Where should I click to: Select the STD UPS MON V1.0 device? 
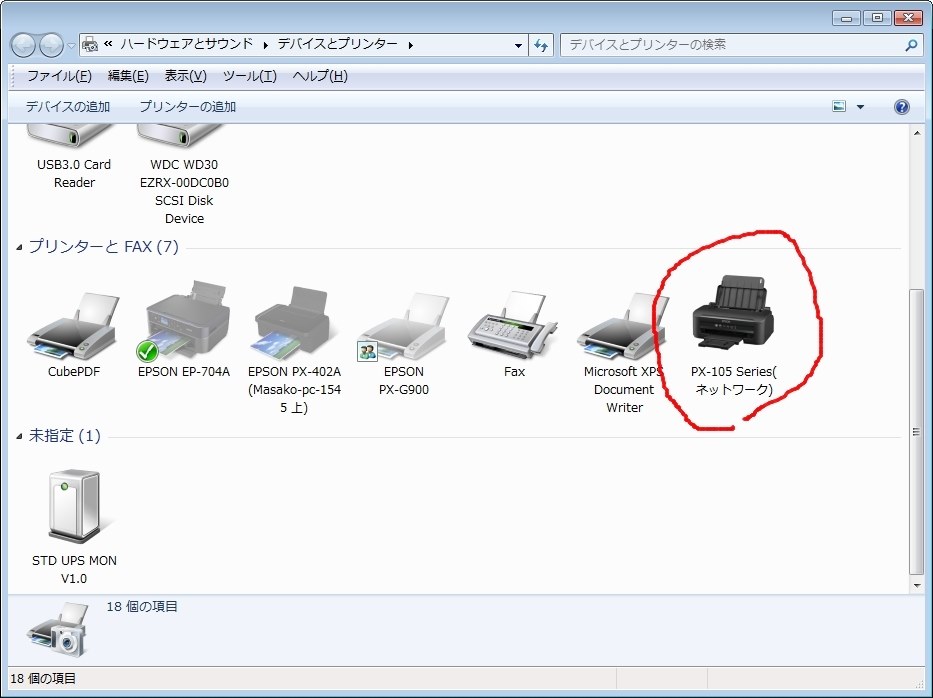tap(74, 505)
